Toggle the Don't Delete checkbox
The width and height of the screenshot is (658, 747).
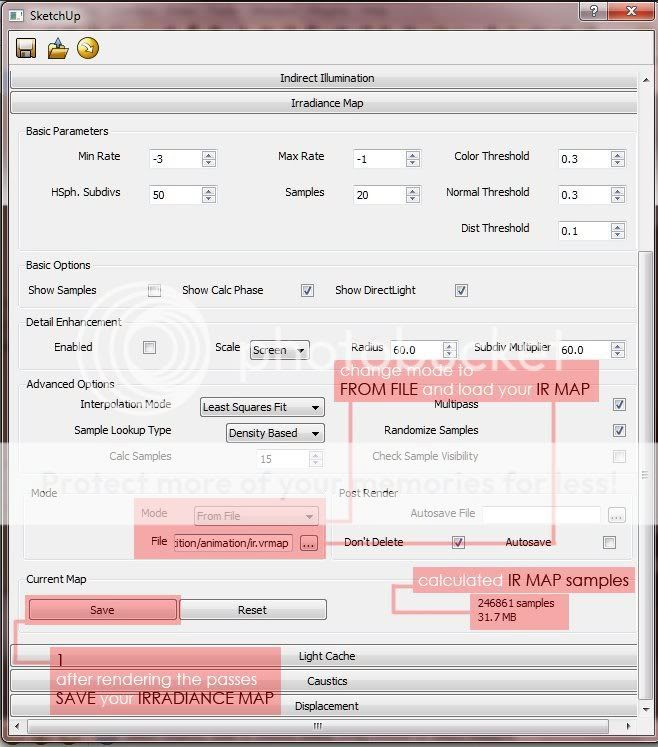pyautogui.click(x=458, y=542)
